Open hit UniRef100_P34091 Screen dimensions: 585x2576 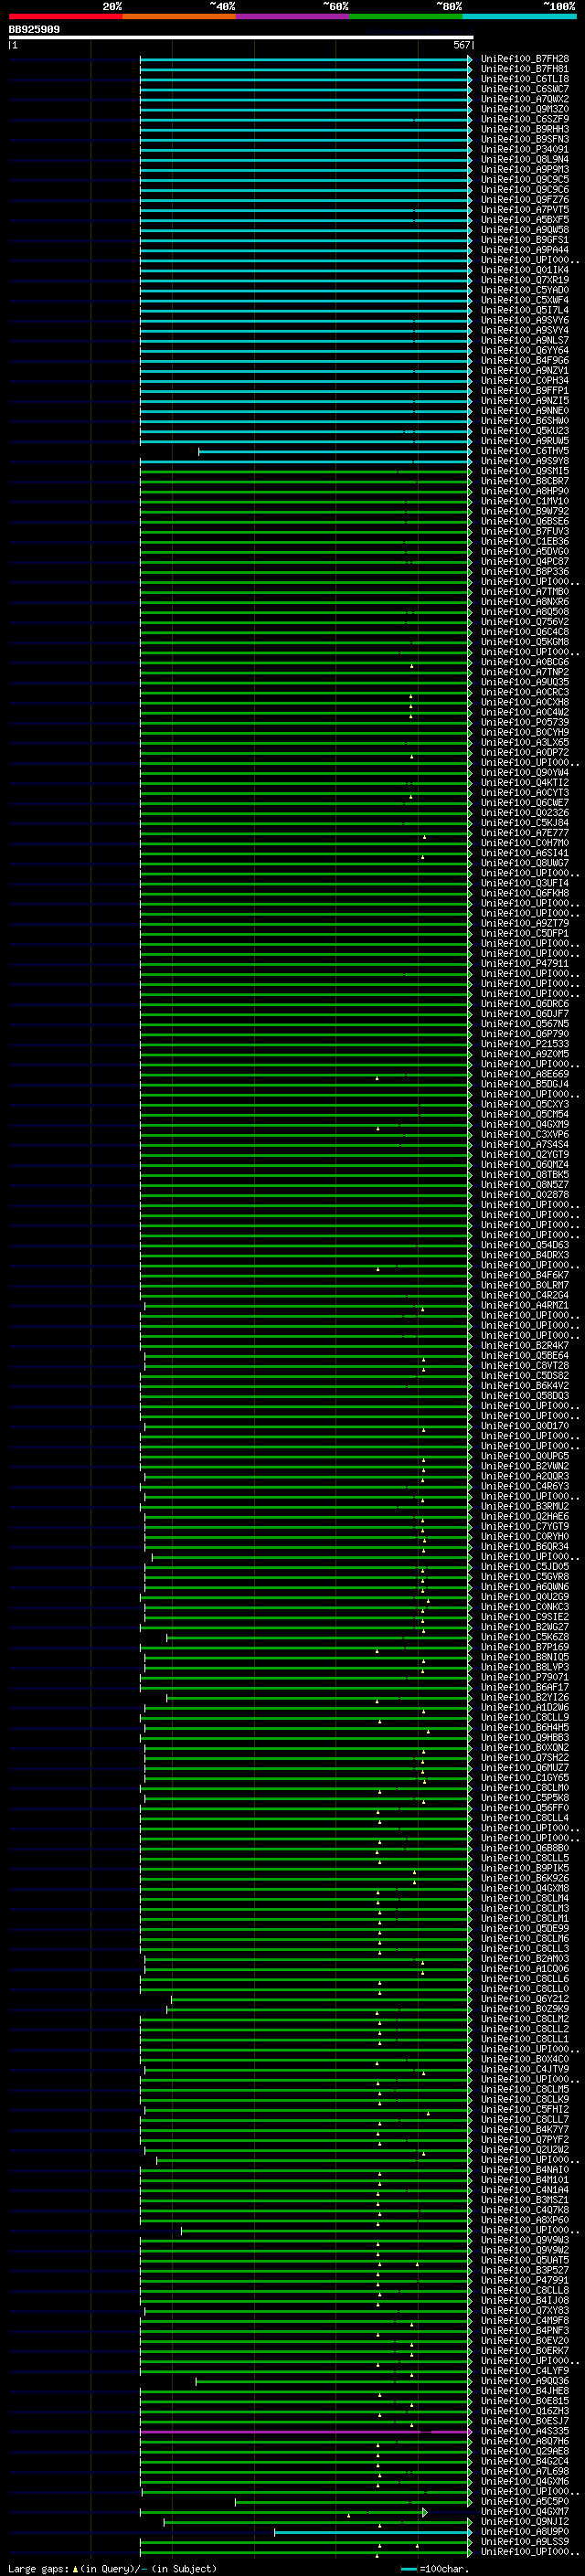(x=524, y=149)
